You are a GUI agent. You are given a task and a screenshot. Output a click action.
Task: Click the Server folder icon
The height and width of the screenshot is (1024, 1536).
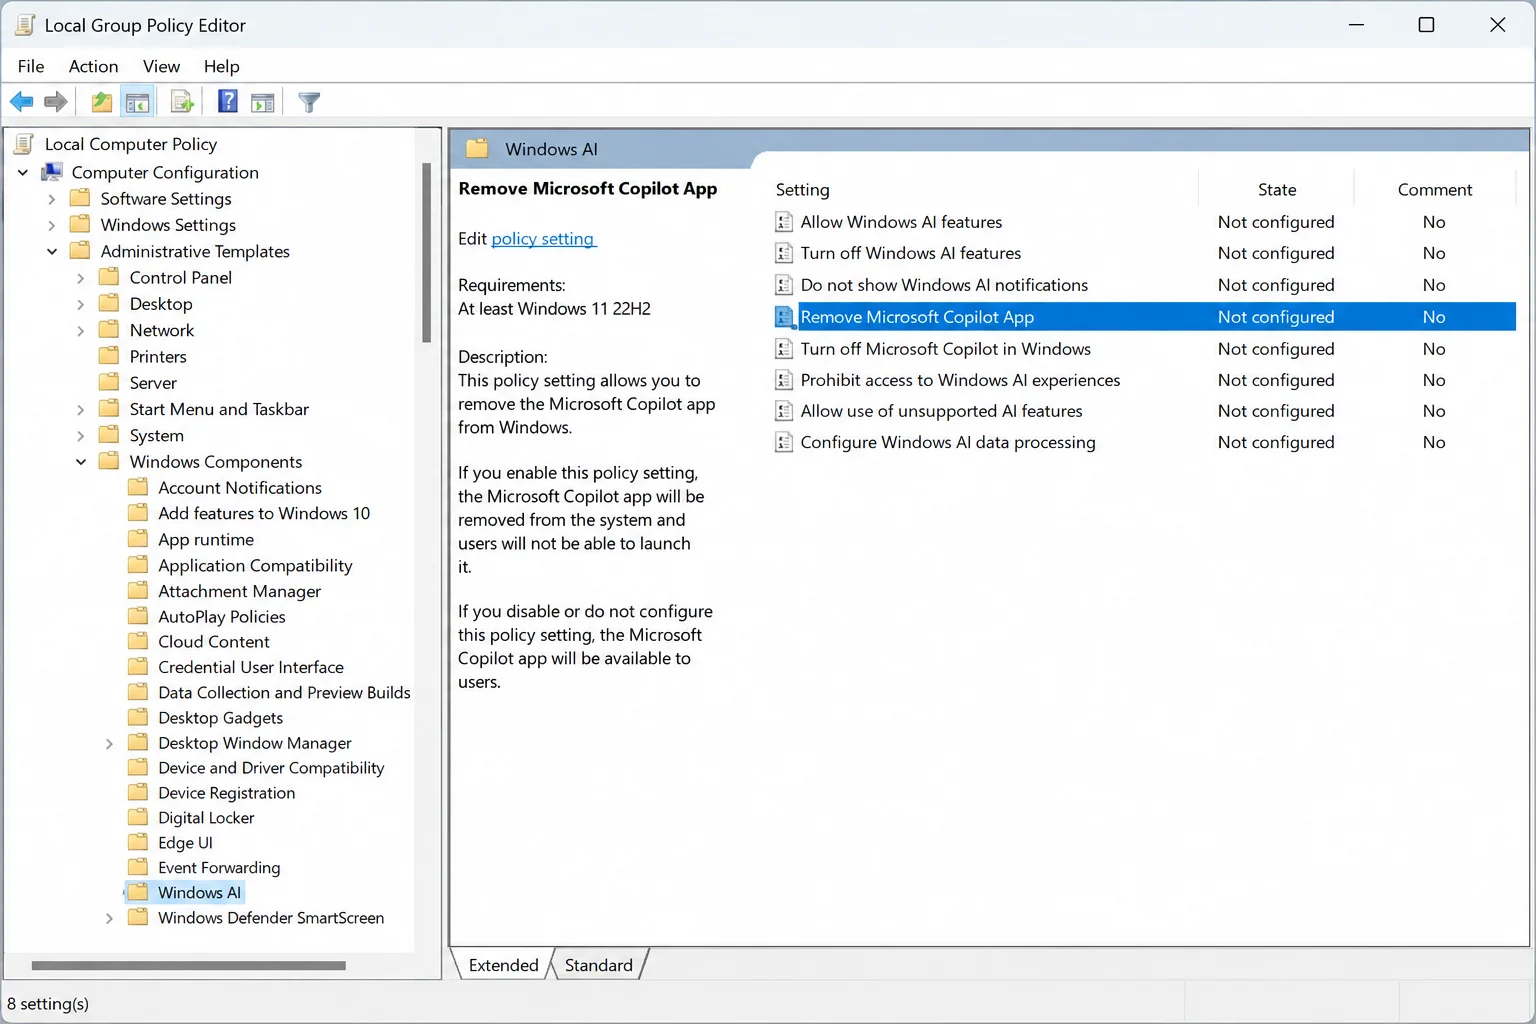click(109, 382)
